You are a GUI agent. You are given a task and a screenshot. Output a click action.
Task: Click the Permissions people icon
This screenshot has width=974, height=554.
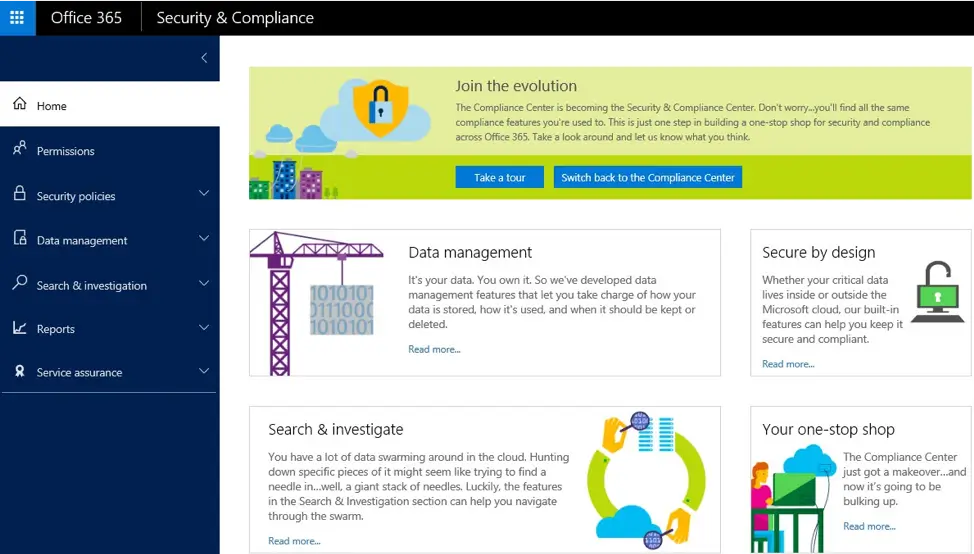click(19, 149)
